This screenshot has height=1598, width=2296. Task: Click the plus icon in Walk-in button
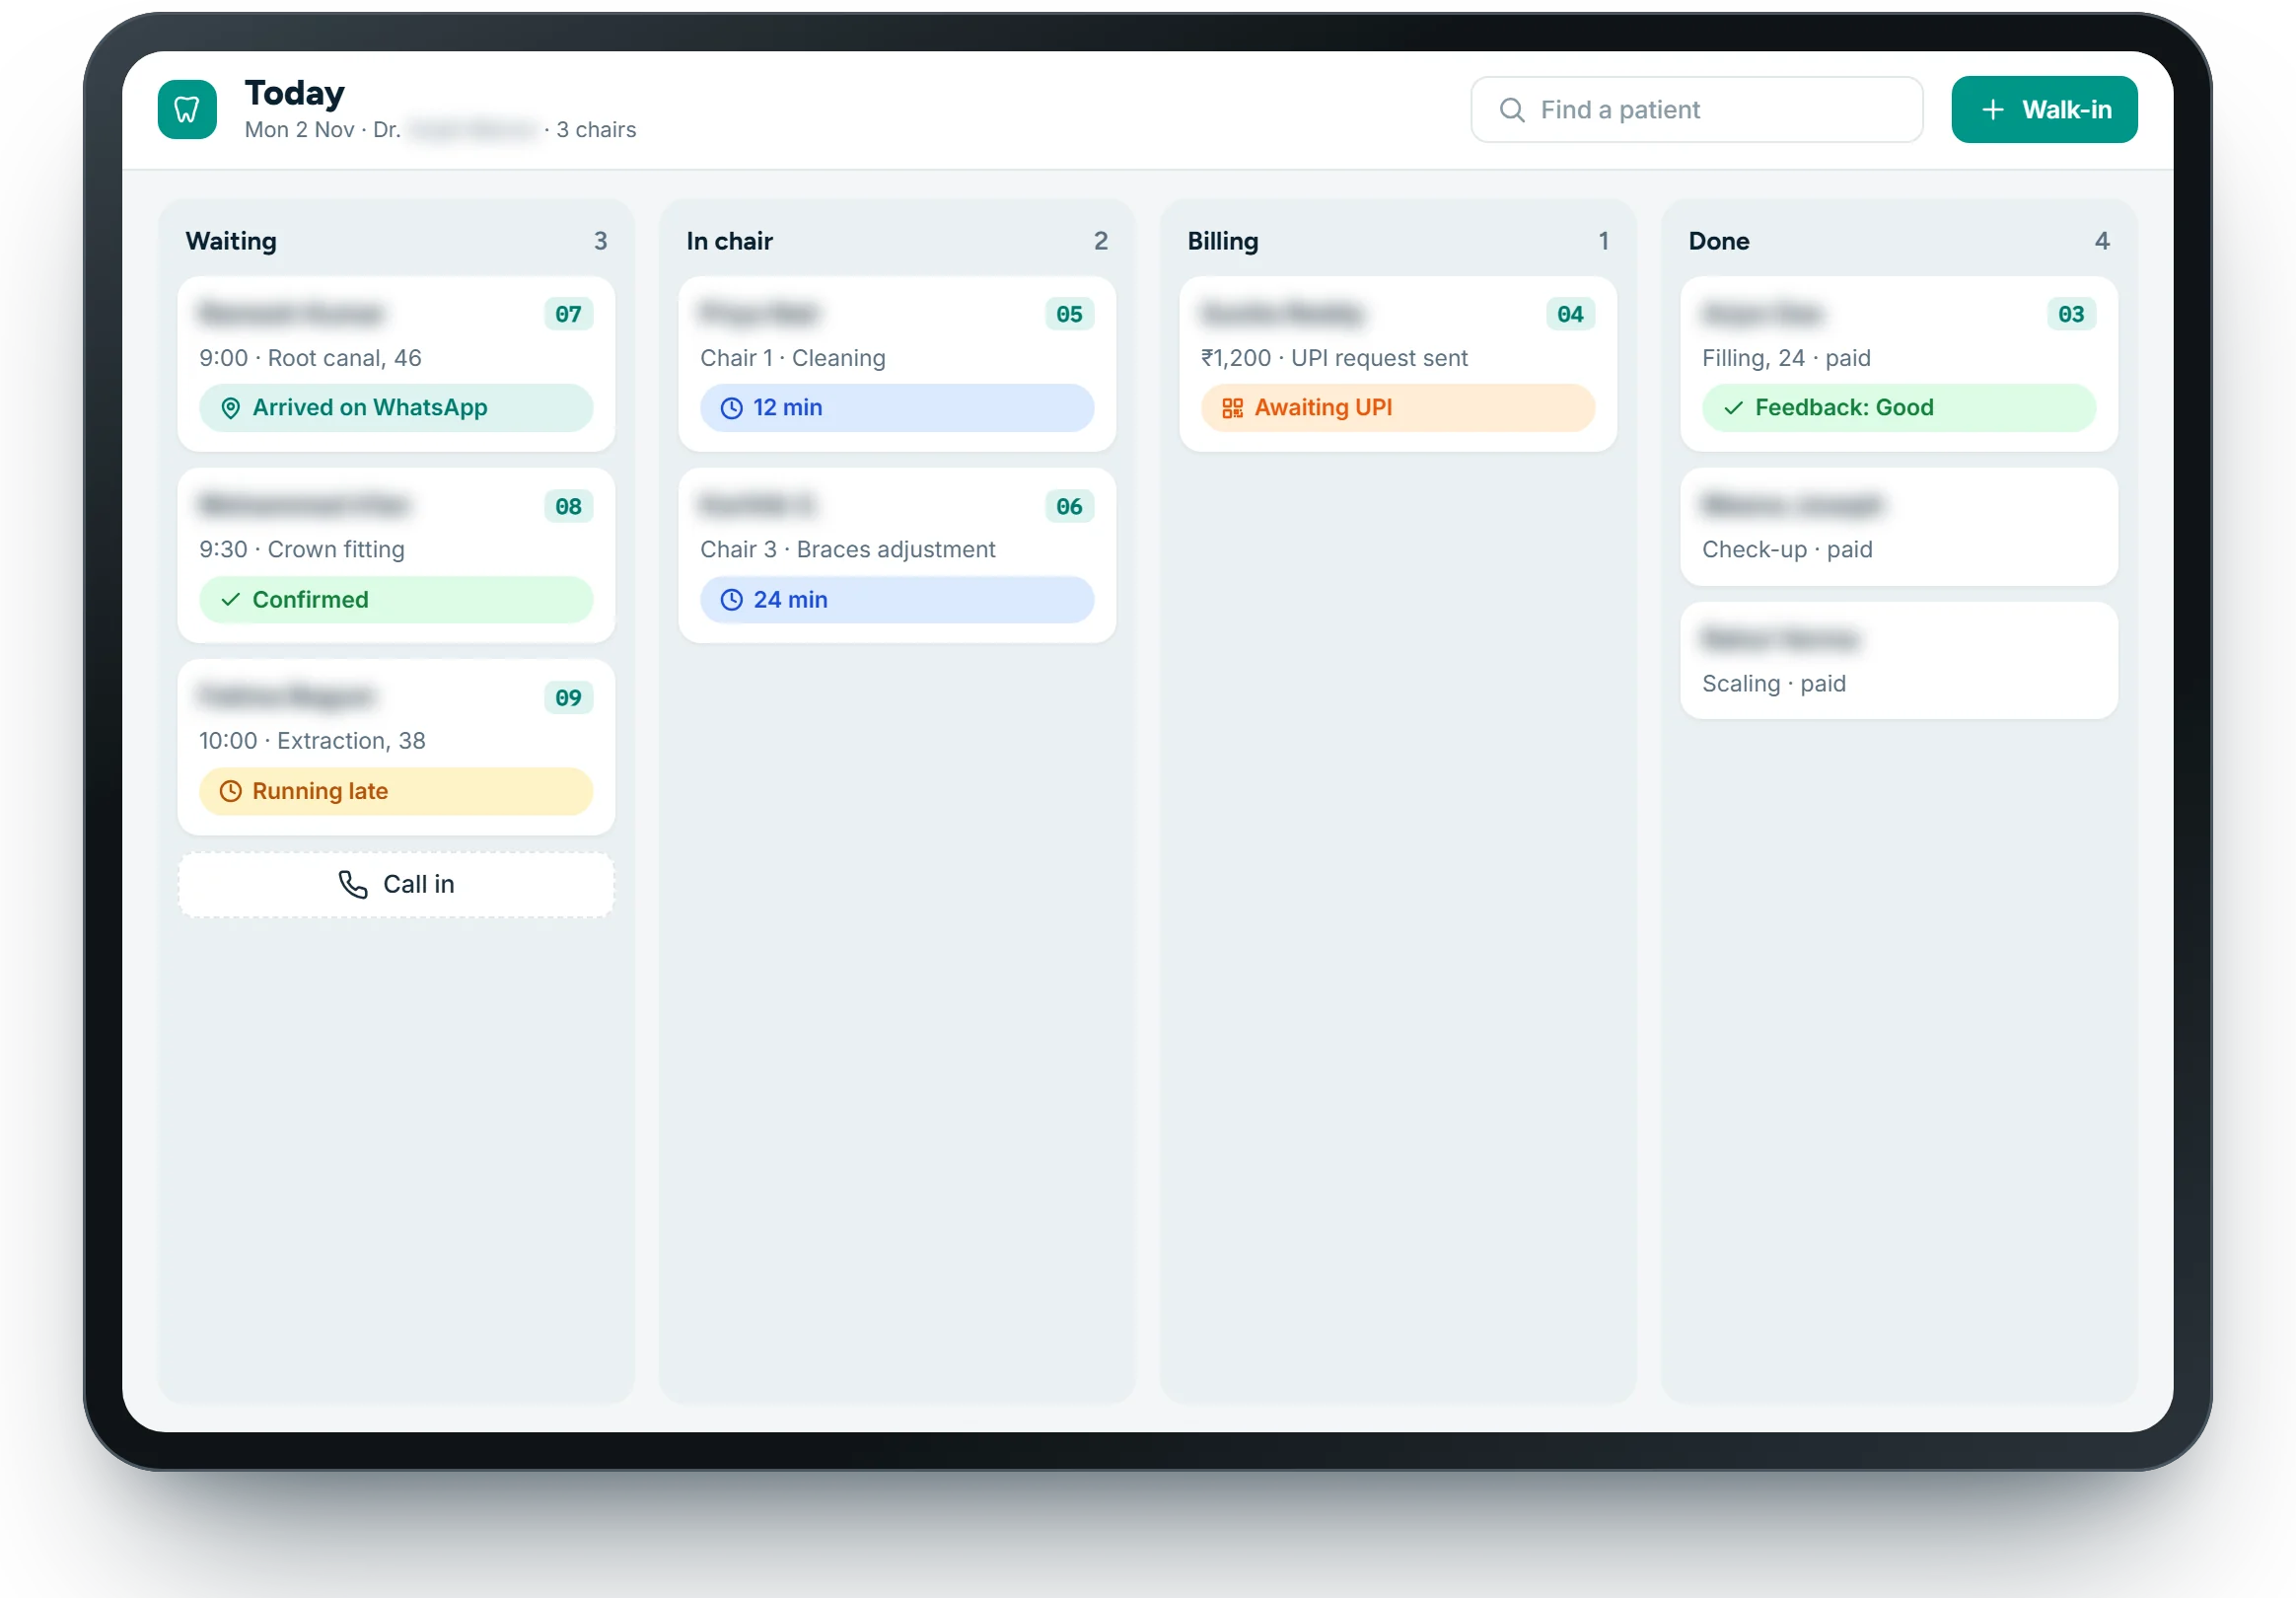(x=1992, y=110)
